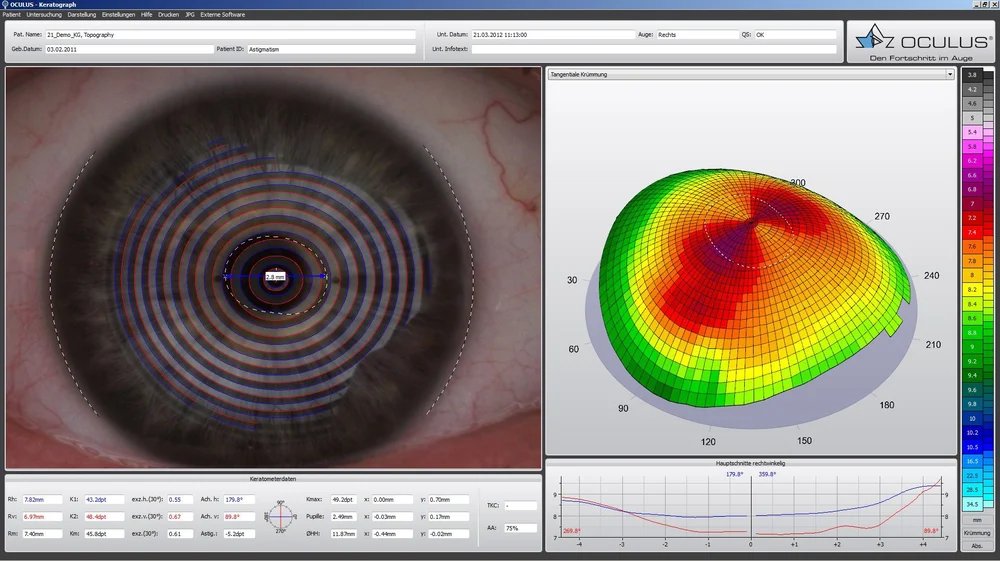Click the Kmax value 49.2dpt
This screenshot has height=561, width=1000.
click(344, 500)
